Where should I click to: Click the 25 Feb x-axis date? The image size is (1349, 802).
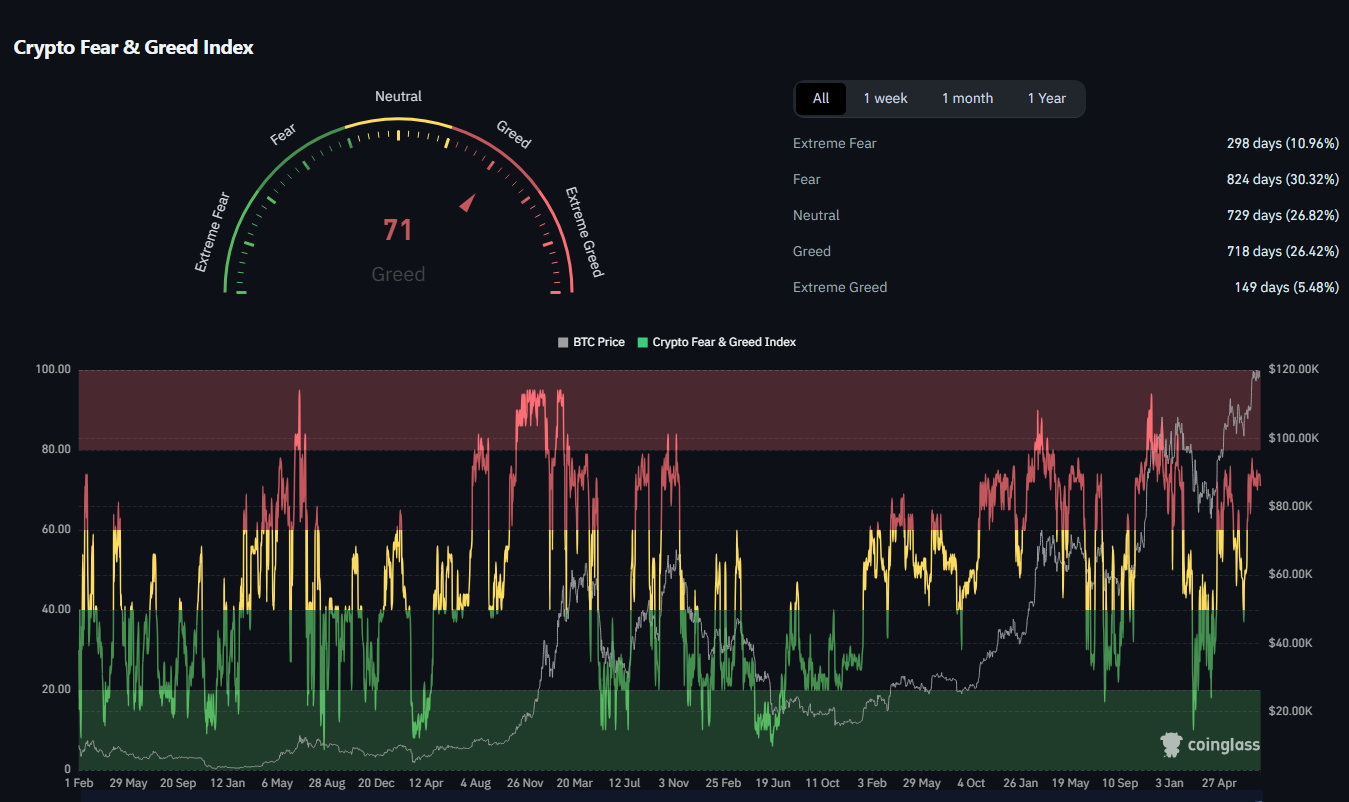[723, 783]
